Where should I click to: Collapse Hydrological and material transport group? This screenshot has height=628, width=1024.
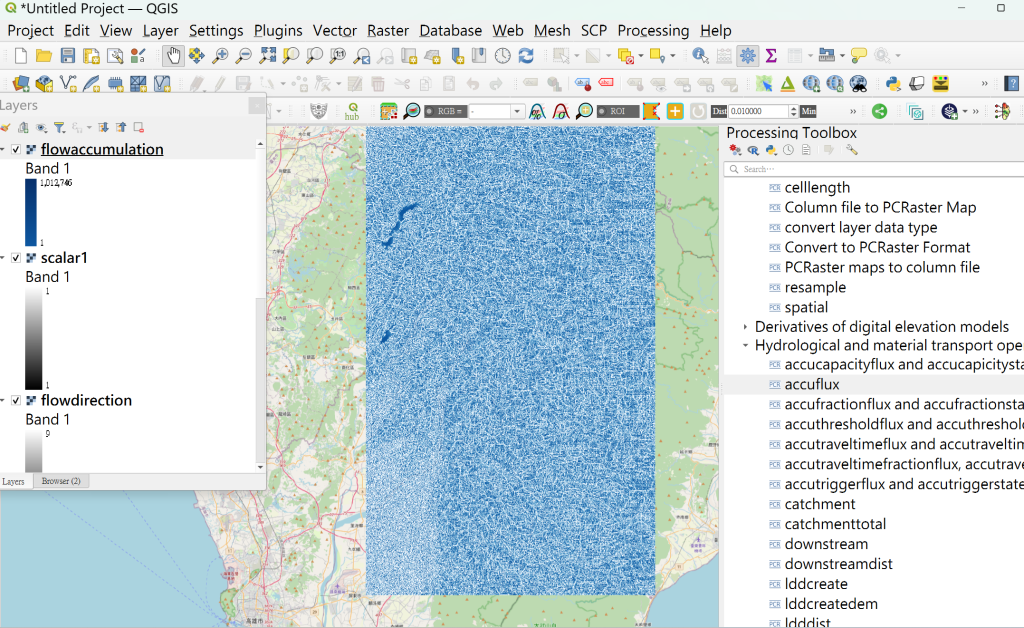tap(745, 345)
